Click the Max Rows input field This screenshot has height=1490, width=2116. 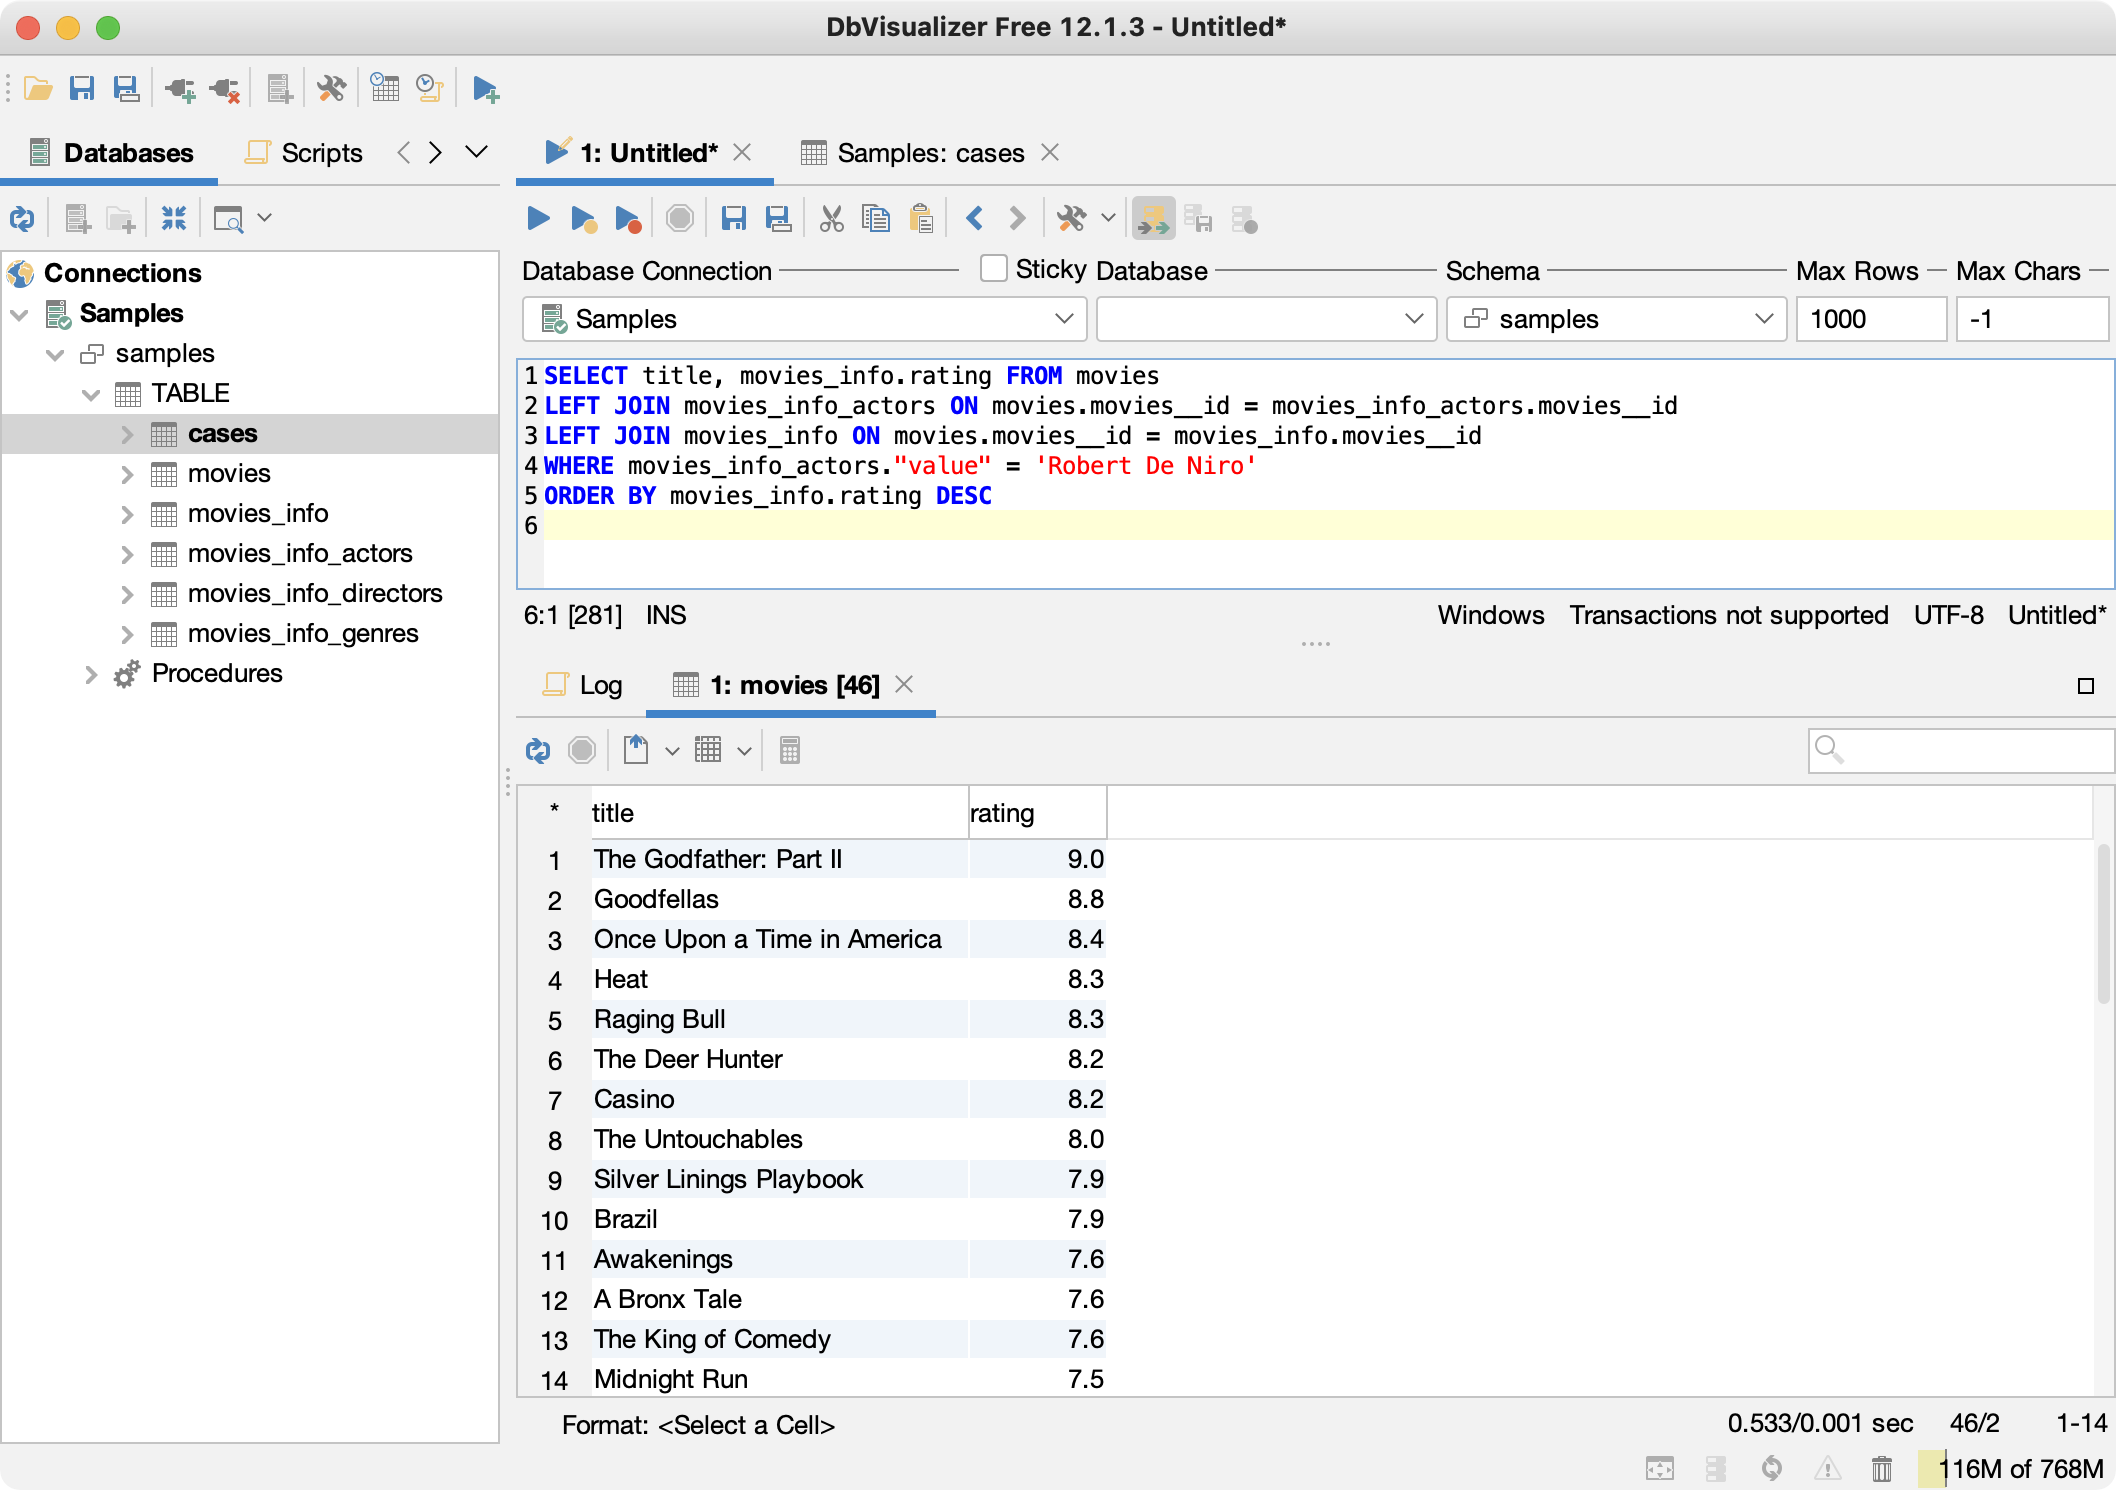(x=1869, y=319)
